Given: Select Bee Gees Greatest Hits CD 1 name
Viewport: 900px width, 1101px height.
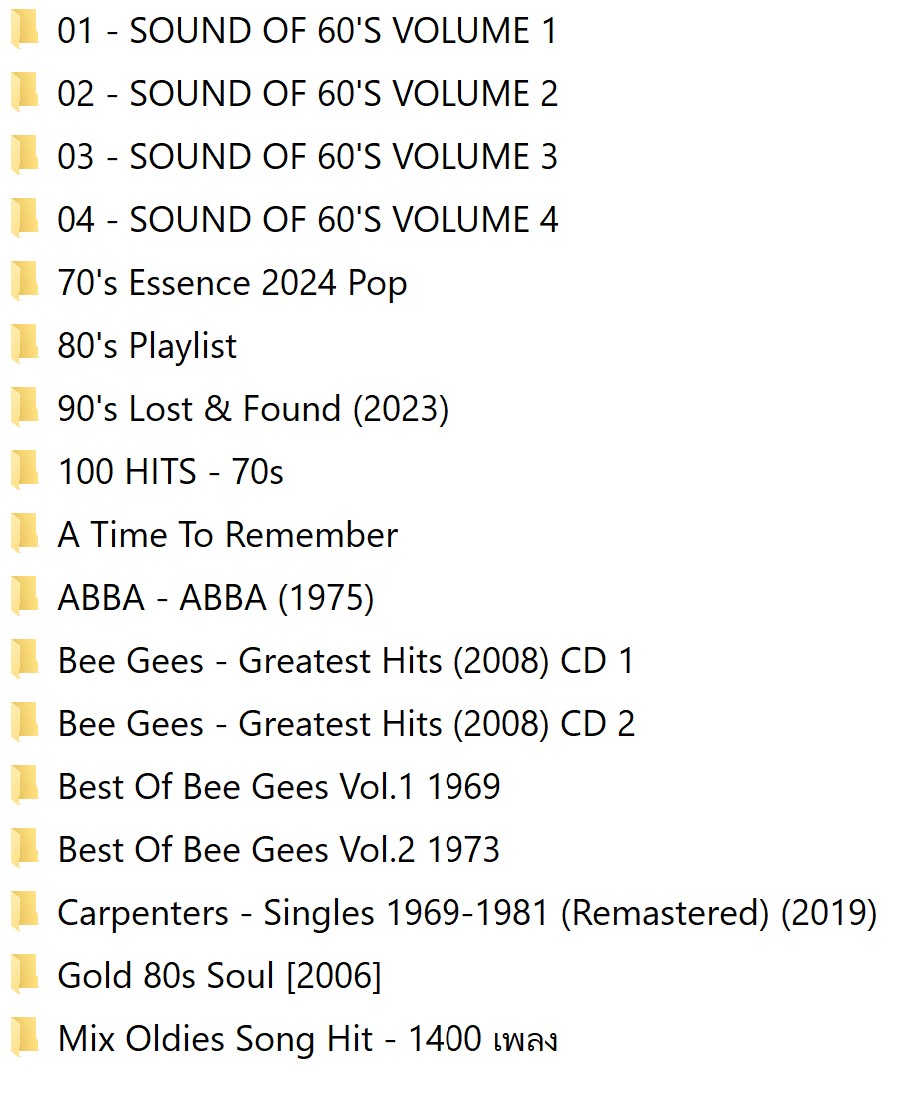Looking at the screenshot, I should (x=345, y=661).
